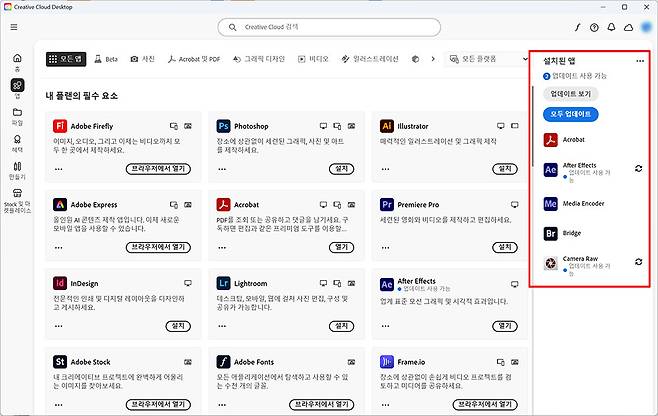Click Install button on the Photoshop card
658x416 pixels.
[x=341, y=169]
